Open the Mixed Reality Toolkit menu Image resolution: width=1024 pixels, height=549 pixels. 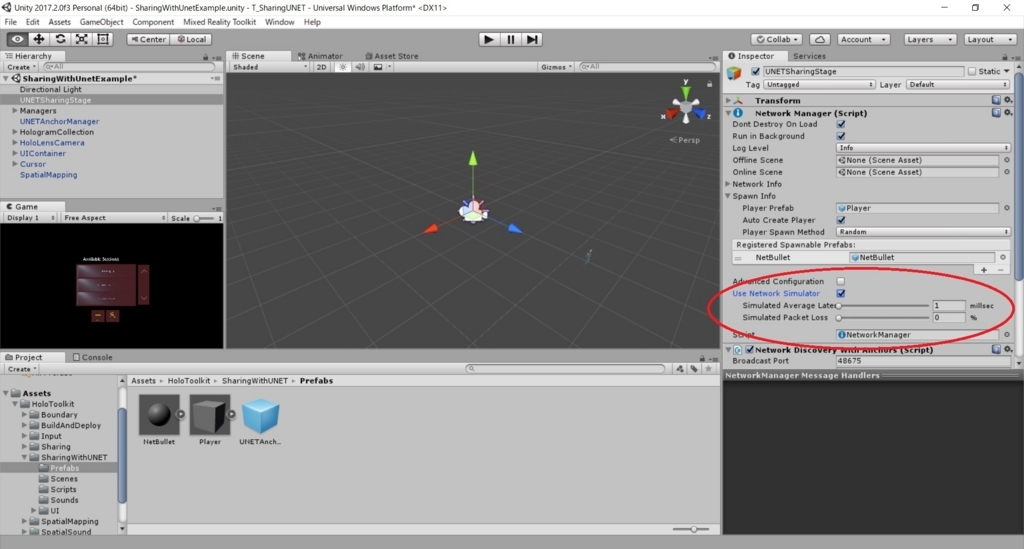pyautogui.click(x=219, y=22)
